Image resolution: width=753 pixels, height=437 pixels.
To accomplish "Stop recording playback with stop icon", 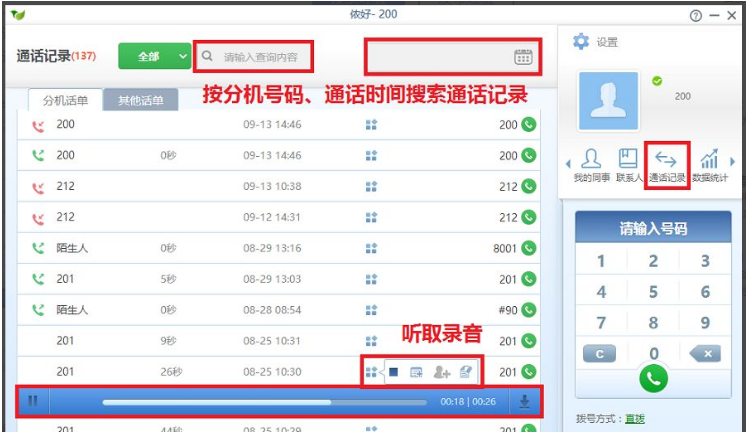I will [394, 373].
